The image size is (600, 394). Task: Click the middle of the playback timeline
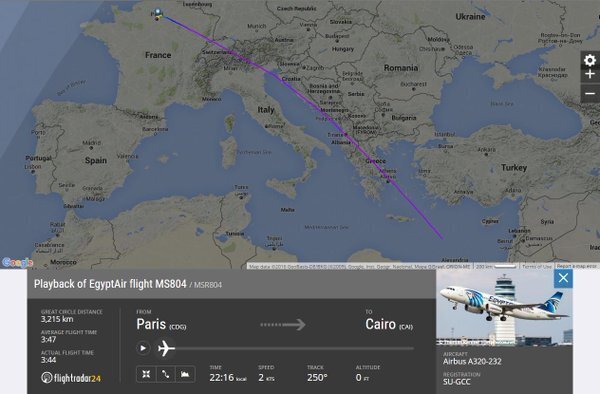(294, 348)
